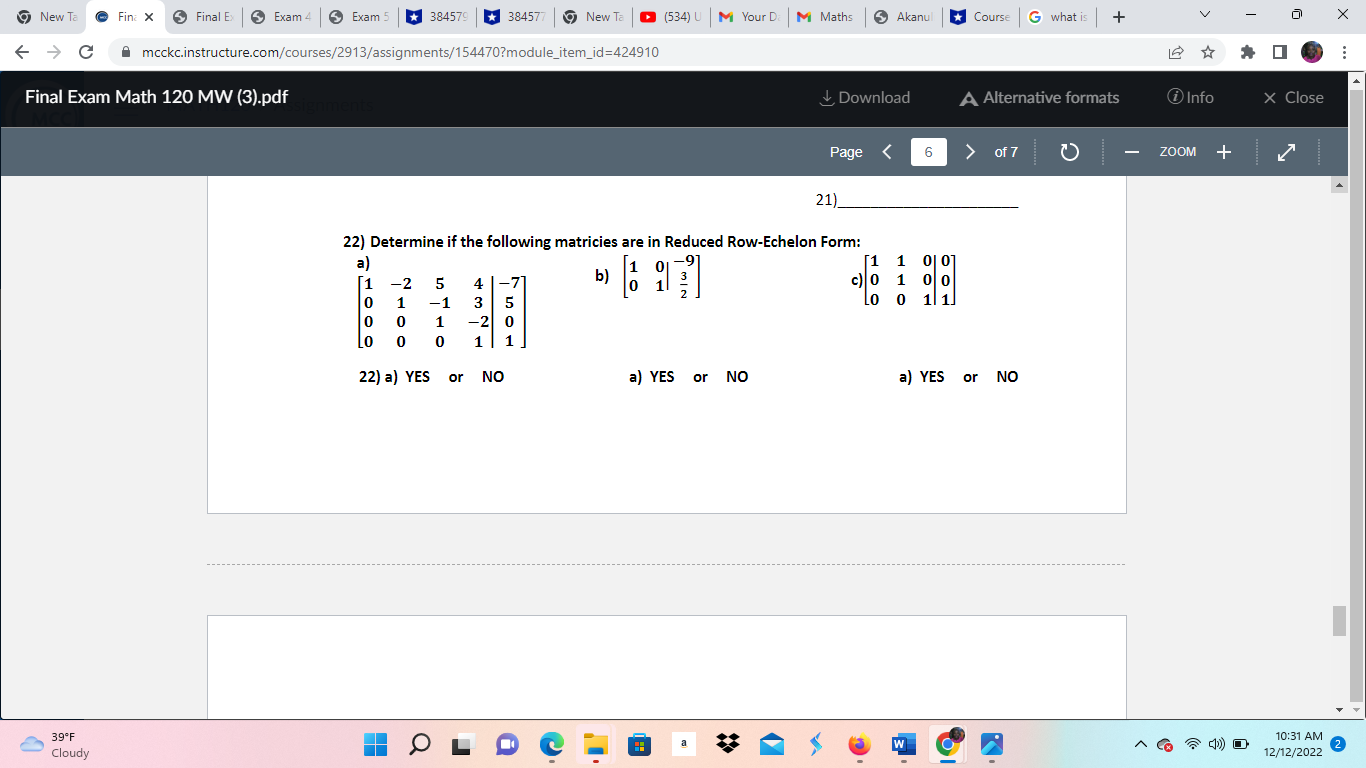Rotate the current PDF page

click(1069, 151)
